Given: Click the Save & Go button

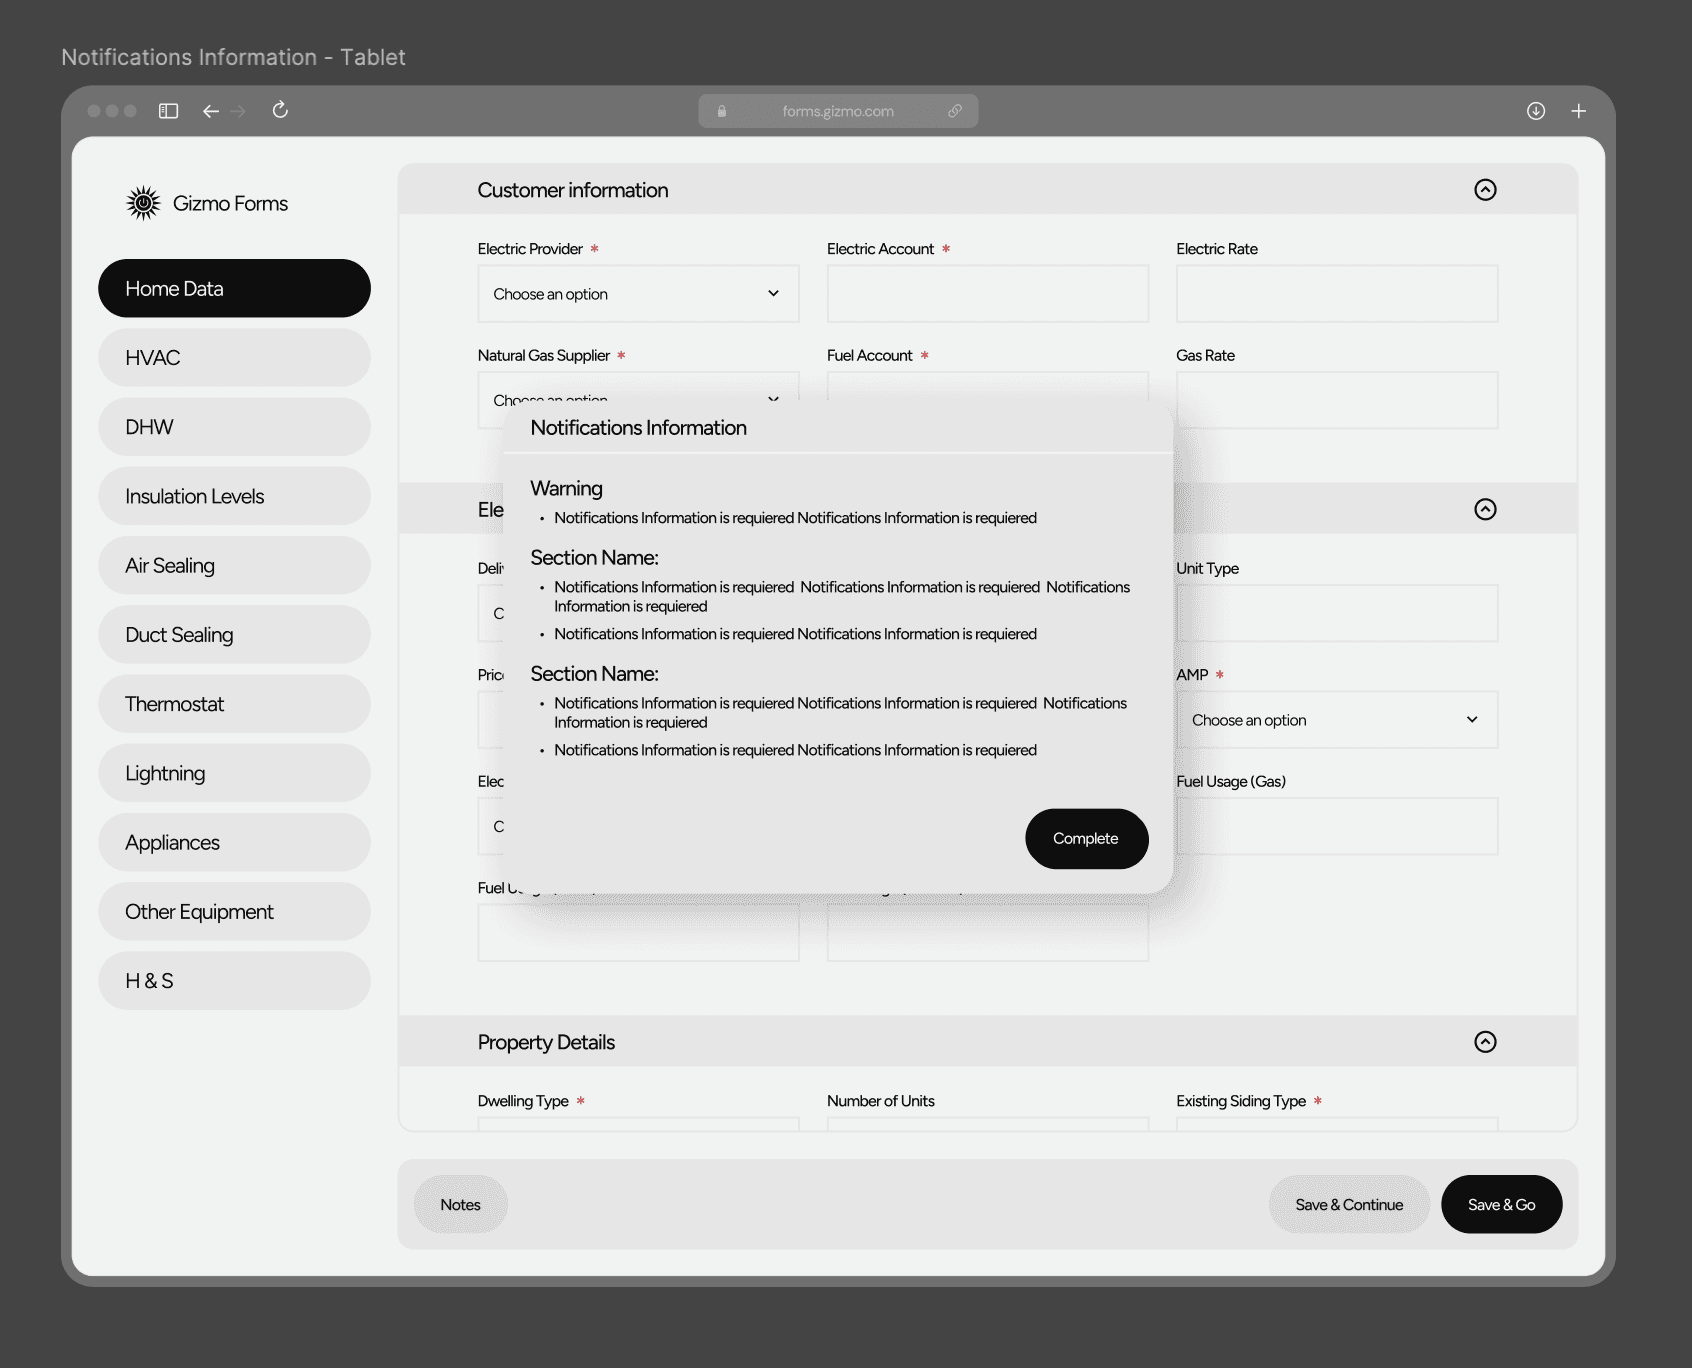Looking at the screenshot, I should [1501, 1205].
